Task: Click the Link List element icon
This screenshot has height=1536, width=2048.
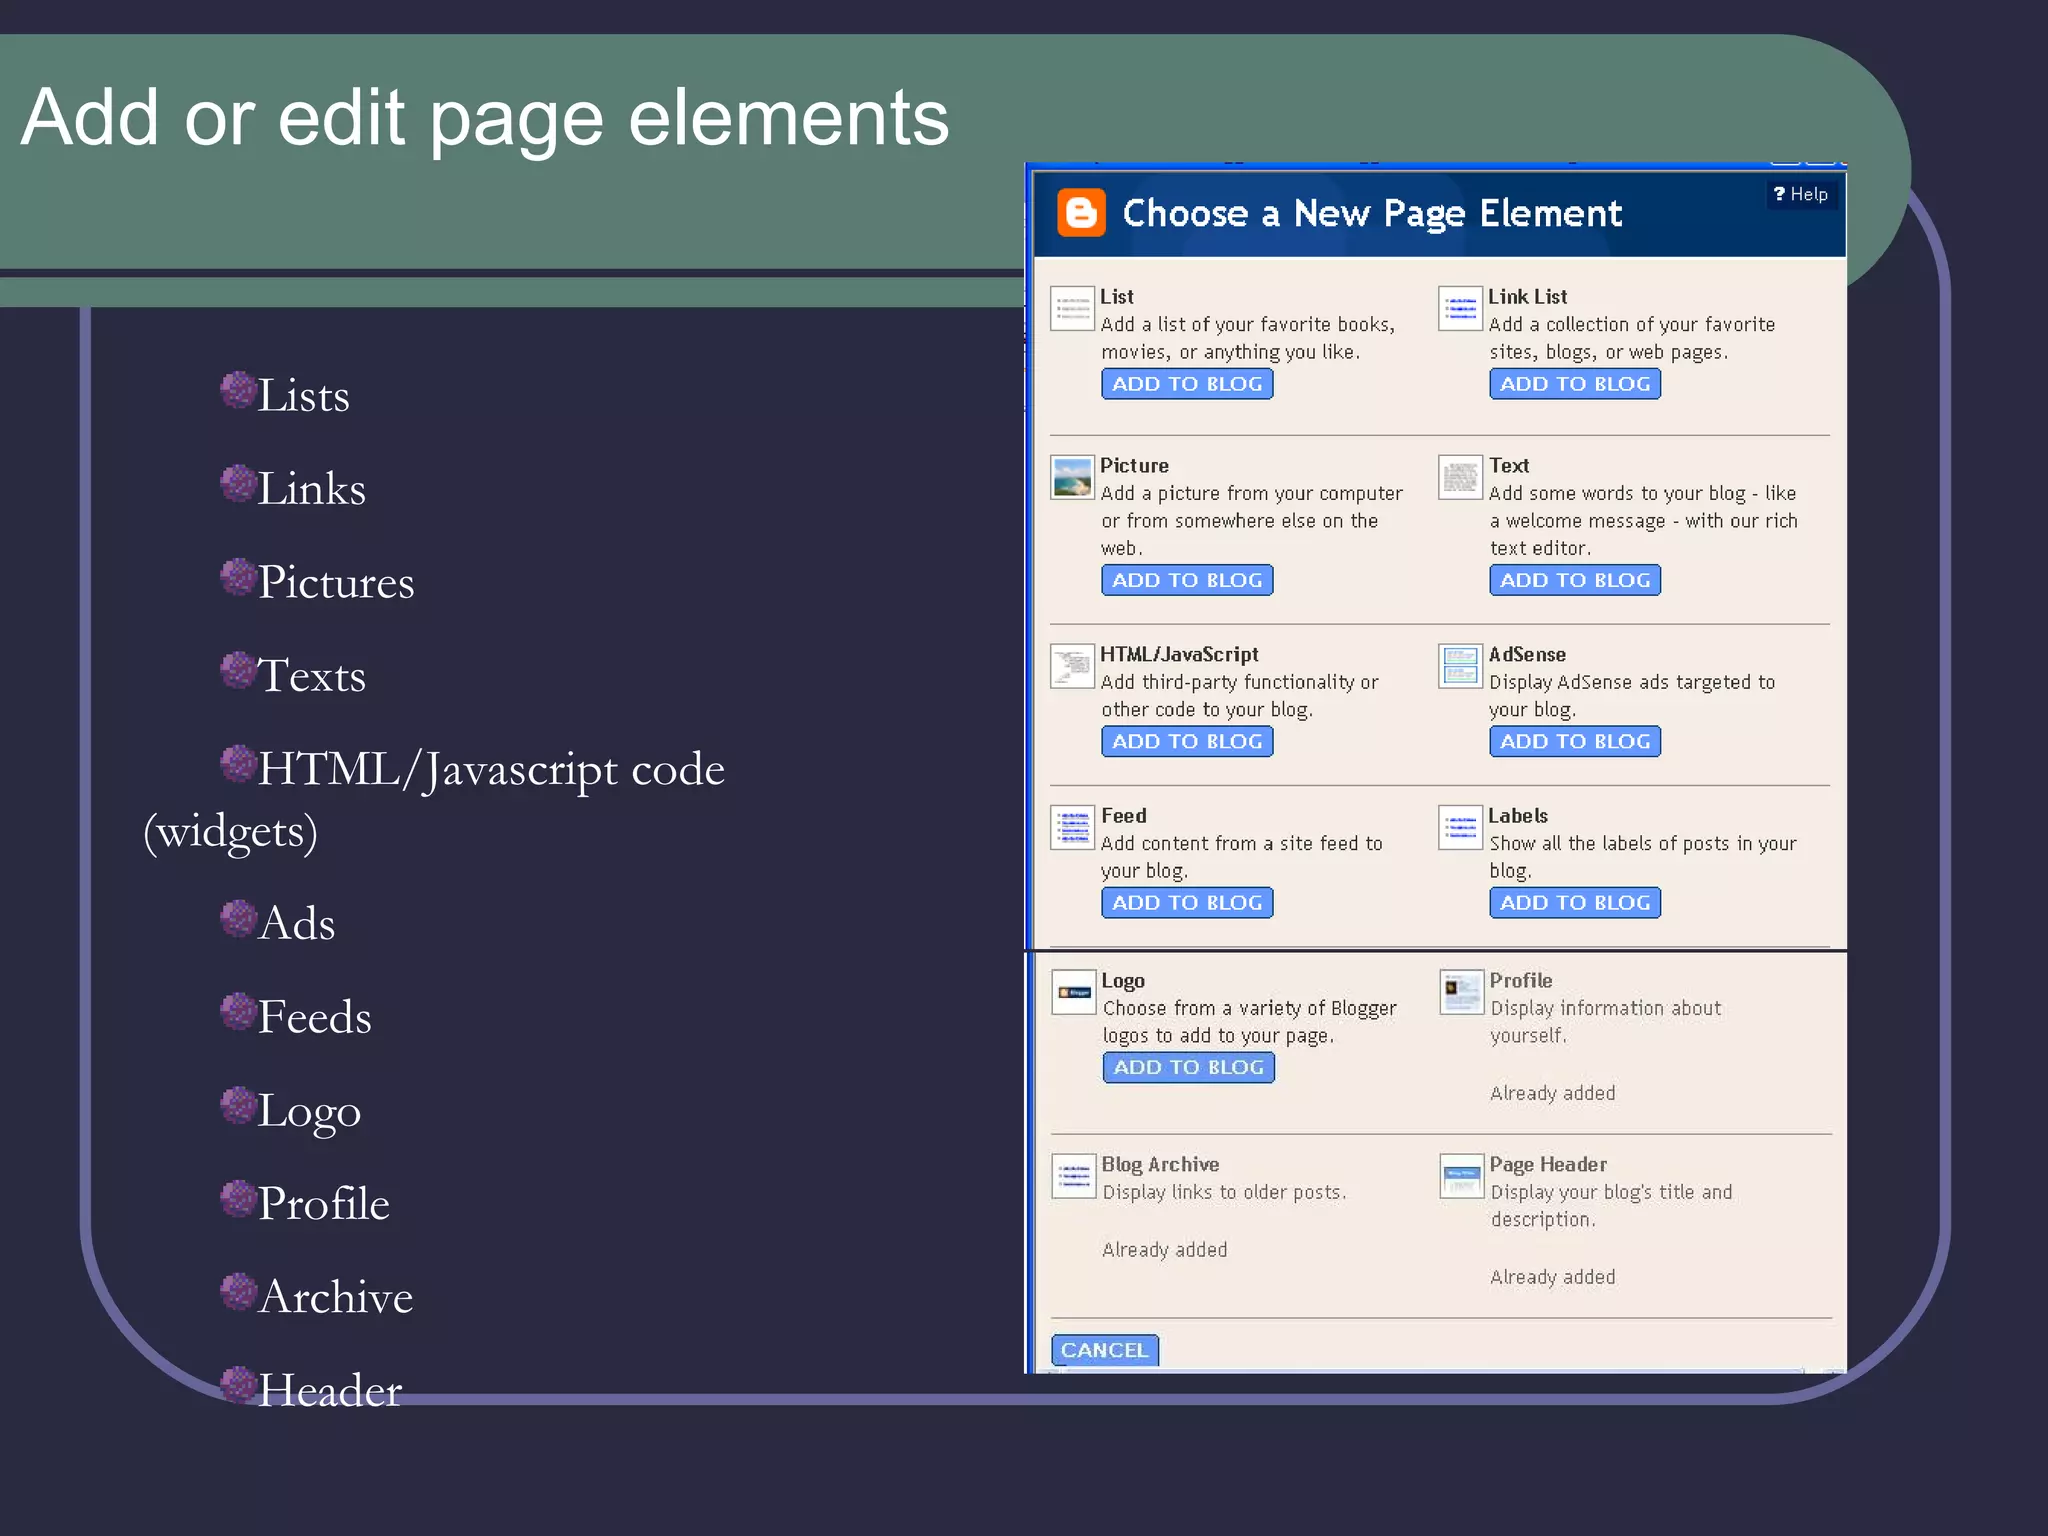Action: pos(1460,308)
